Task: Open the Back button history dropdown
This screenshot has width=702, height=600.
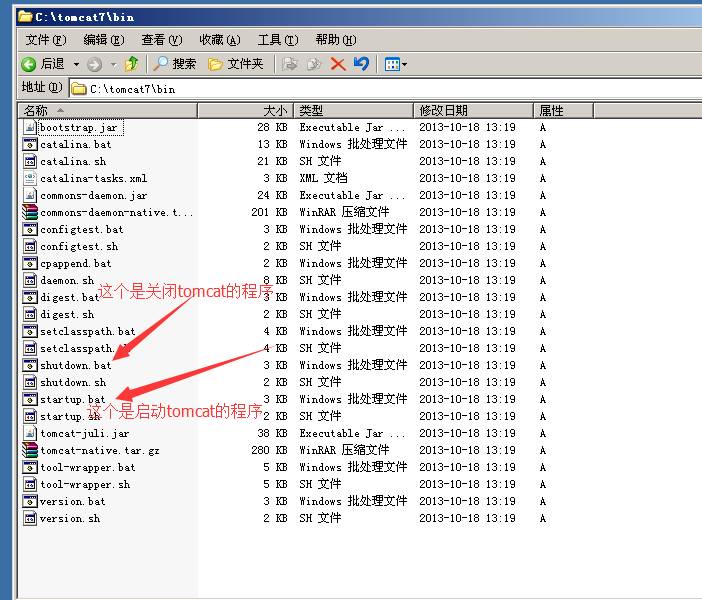Action: click(x=77, y=64)
